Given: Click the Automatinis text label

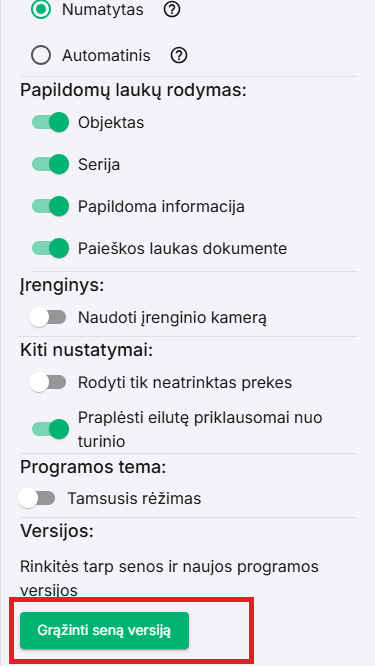Looking at the screenshot, I should [x=107, y=56].
